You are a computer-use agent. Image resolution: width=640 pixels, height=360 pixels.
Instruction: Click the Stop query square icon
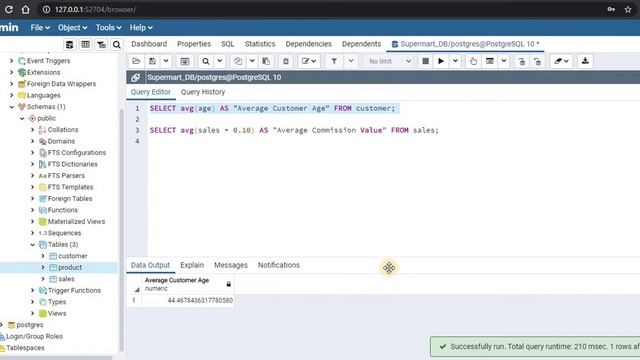[x=425, y=61]
